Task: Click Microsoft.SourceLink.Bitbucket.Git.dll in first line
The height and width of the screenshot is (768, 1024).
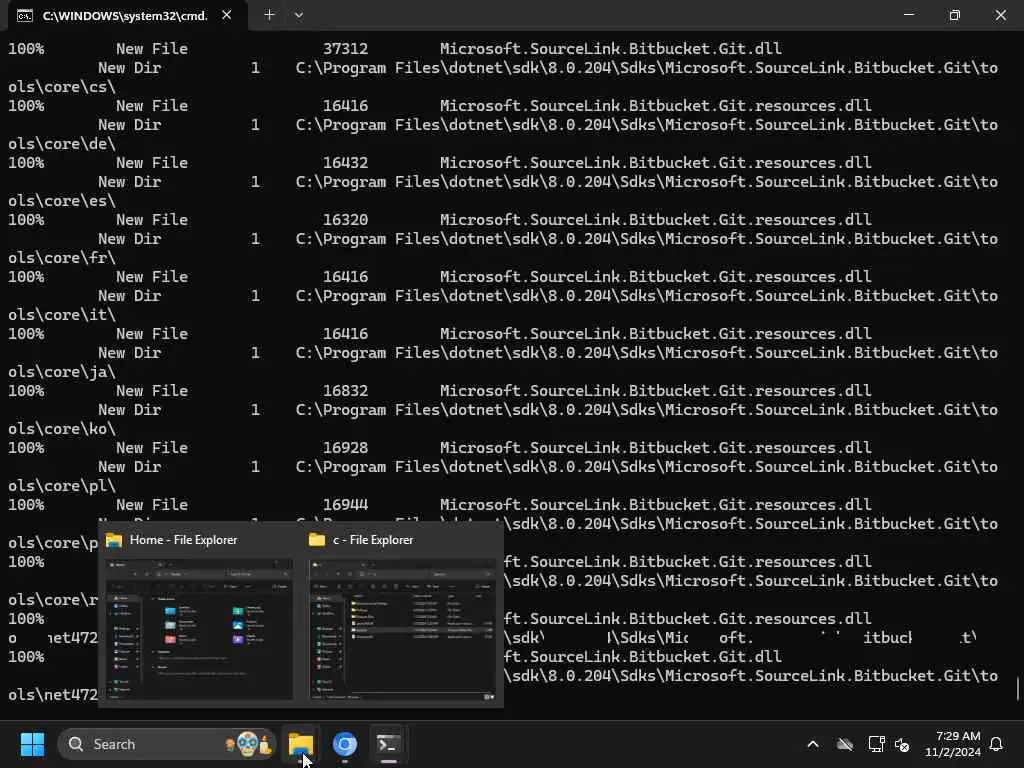Action: tap(611, 48)
